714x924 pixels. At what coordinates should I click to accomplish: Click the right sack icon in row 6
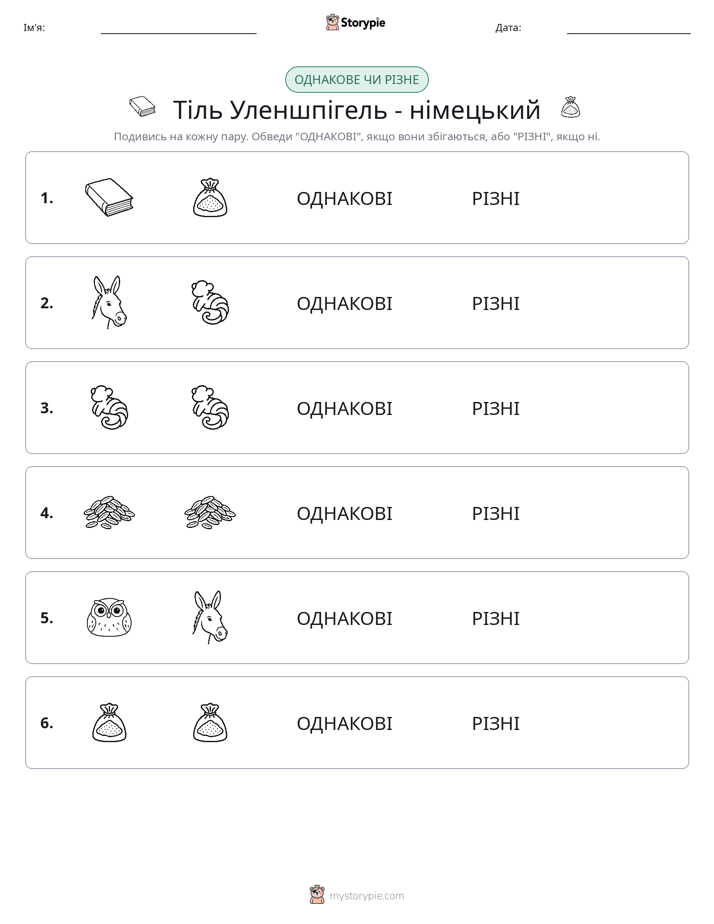[x=210, y=722]
